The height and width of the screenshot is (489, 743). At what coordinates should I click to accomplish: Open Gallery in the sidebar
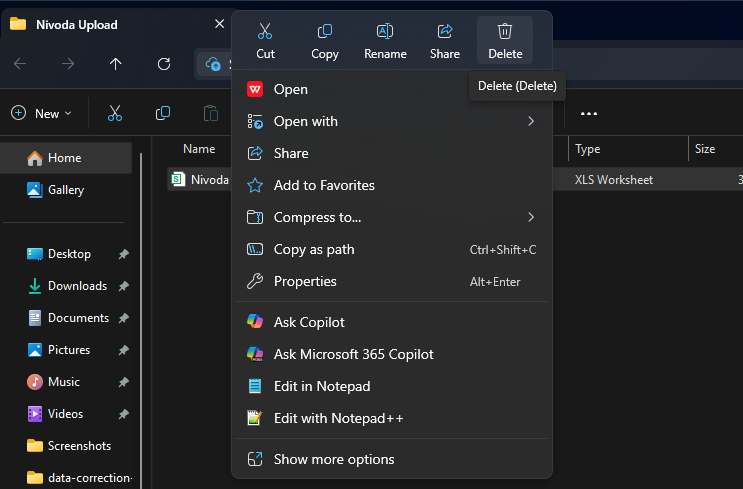pyautogui.click(x=66, y=190)
